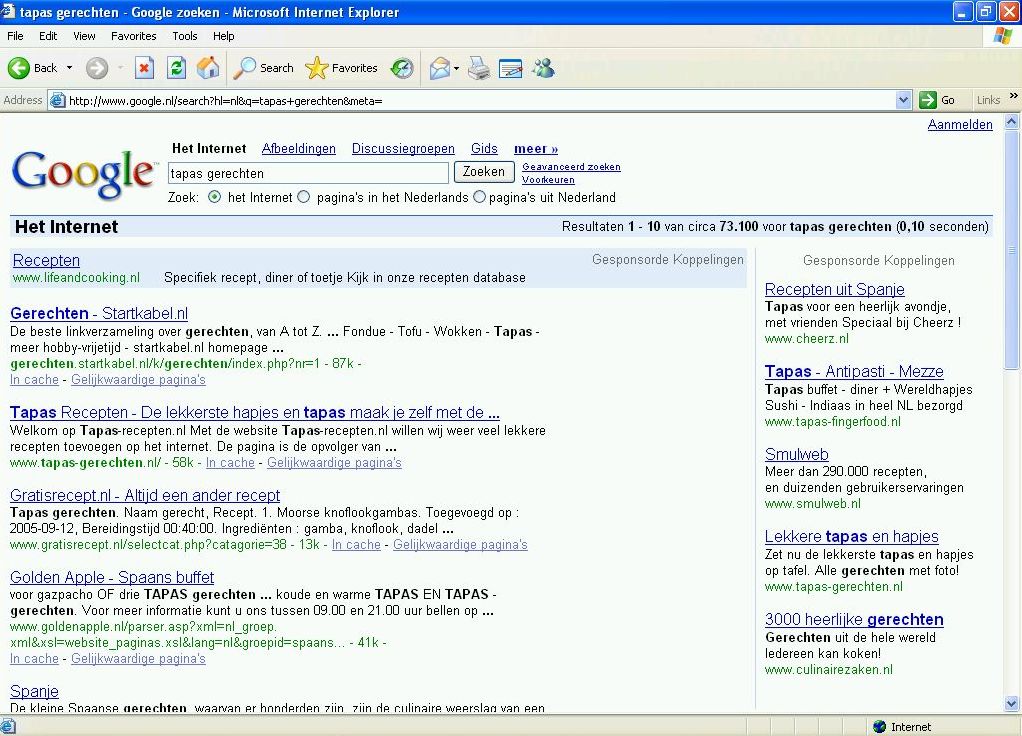This screenshot has width=1022, height=736.
Task: Stop page loading with red X icon
Action: [144, 68]
